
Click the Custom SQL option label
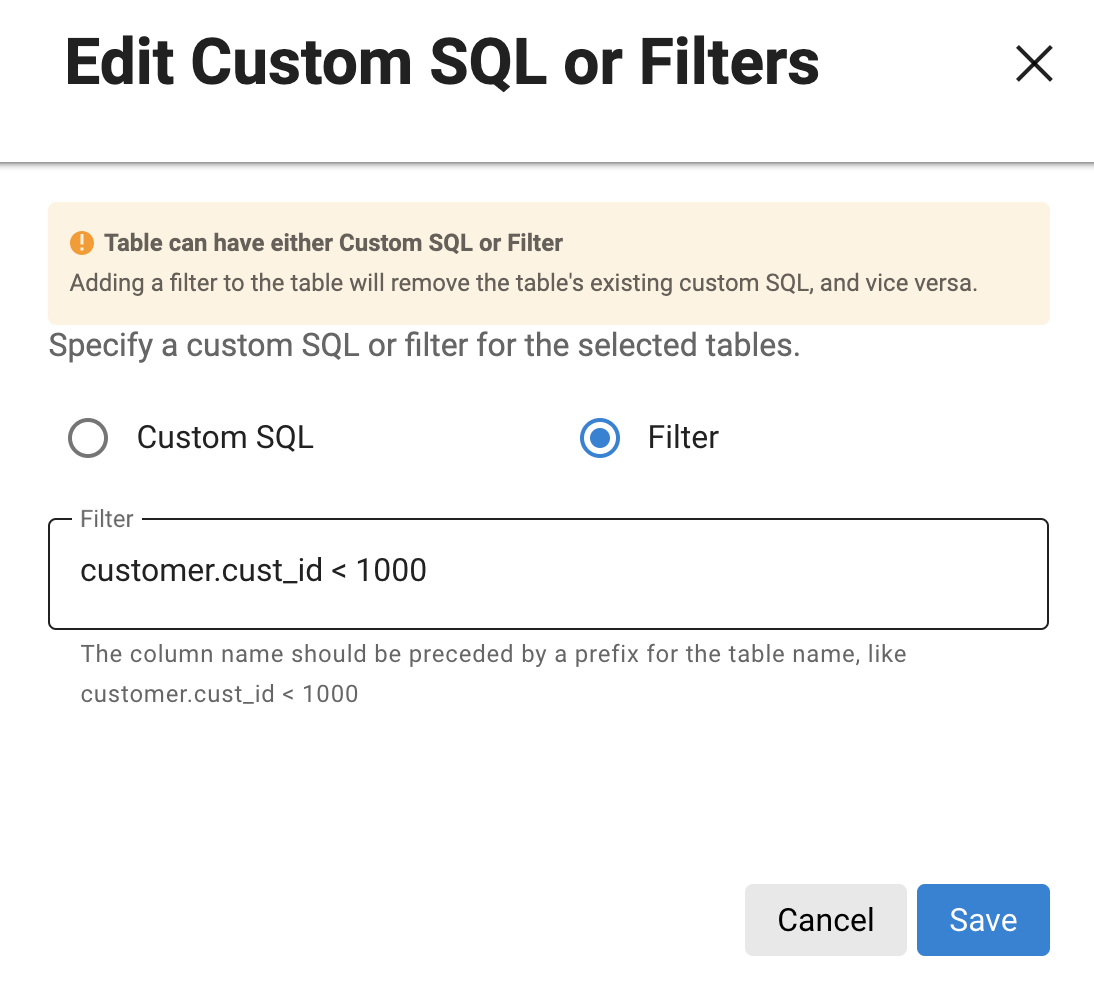225,438
